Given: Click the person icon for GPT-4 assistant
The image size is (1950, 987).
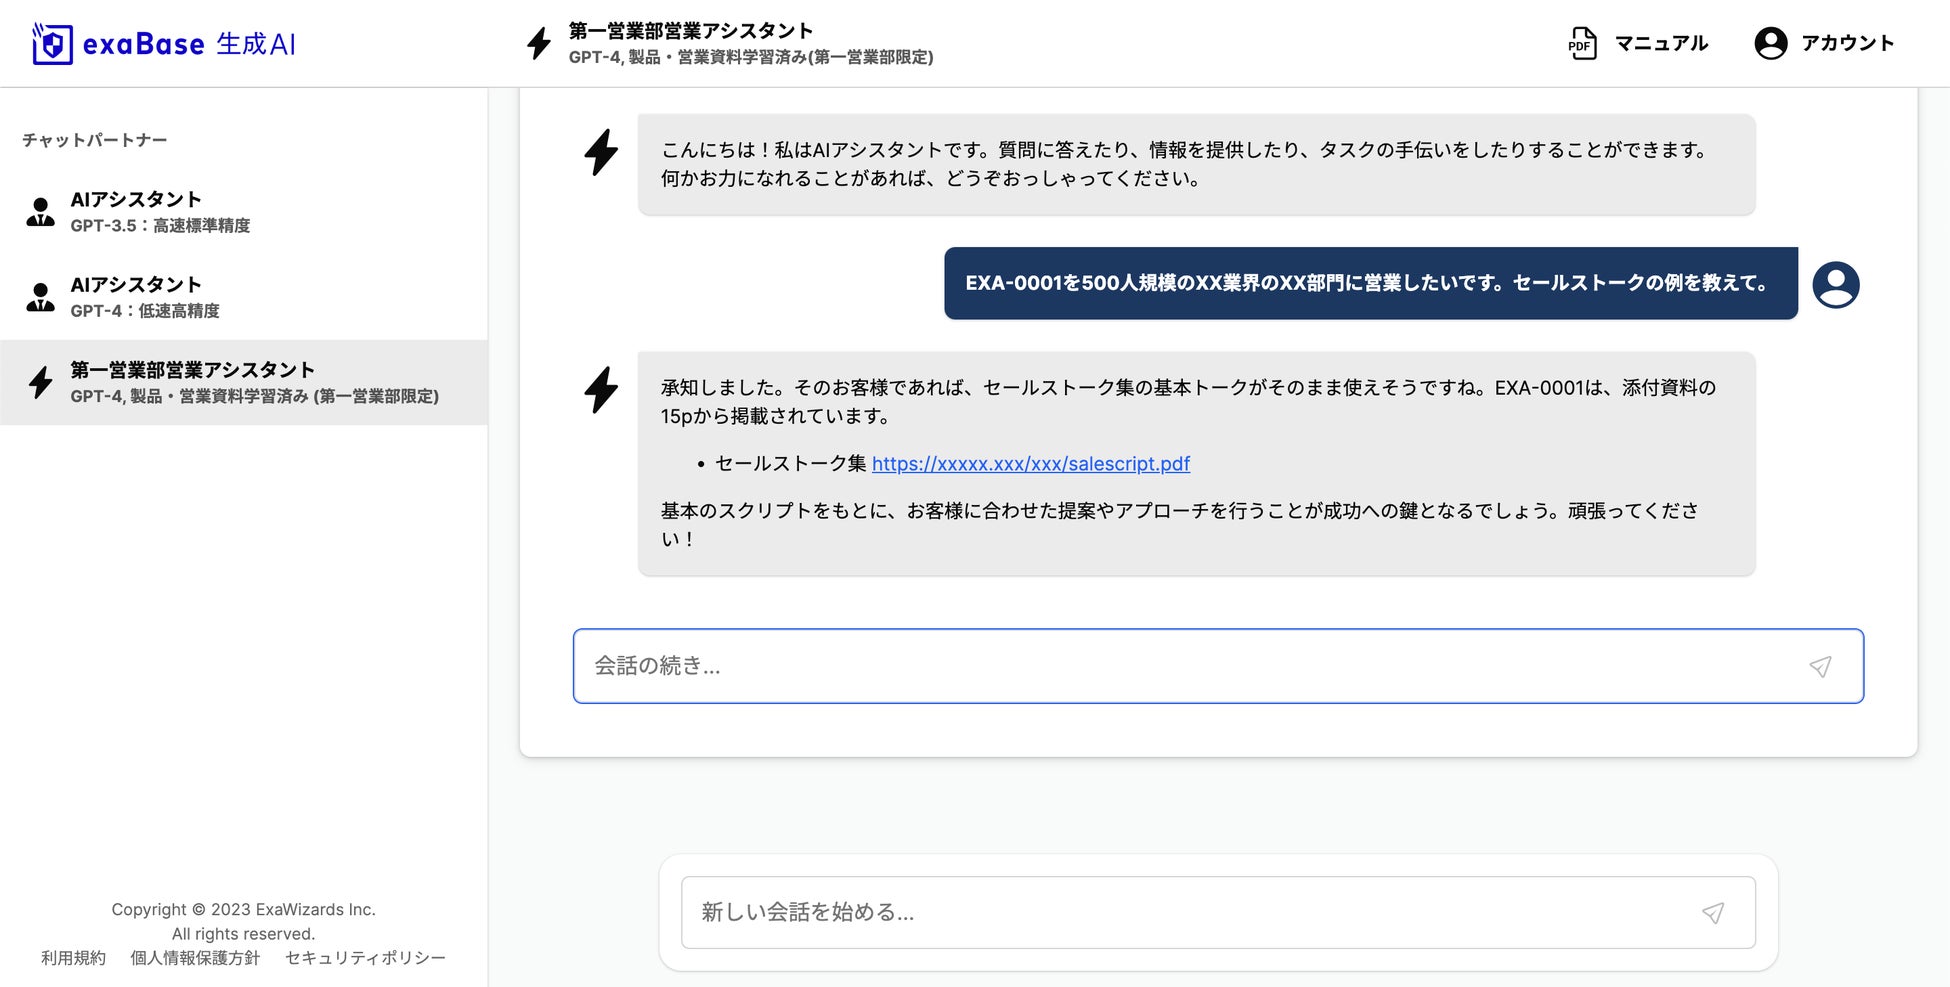Looking at the screenshot, I should [41, 297].
